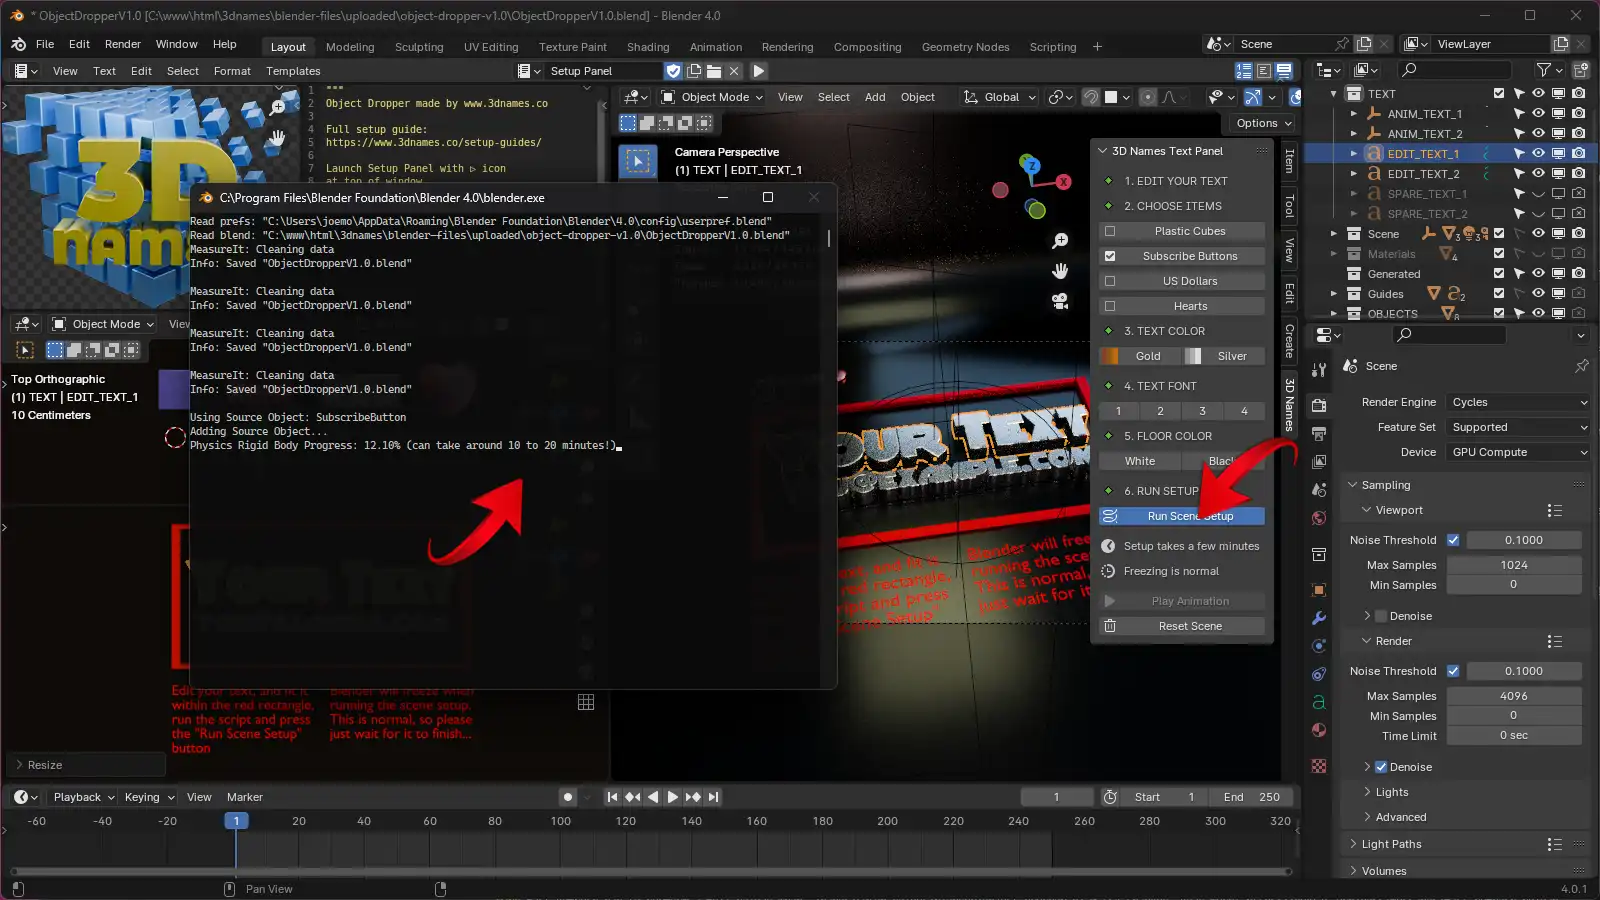
Task: Add new collection in outliner
Action: click(x=1581, y=70)
